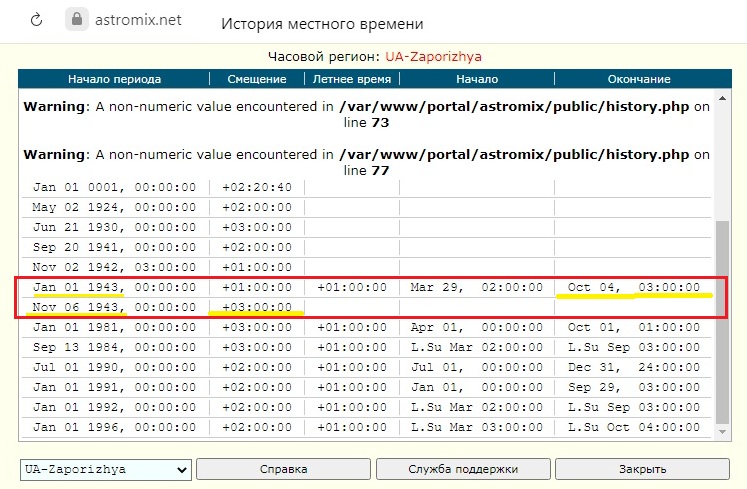The width and height of the screenshot is (747, 489).
Task: Click the browser reload icon
Action: 37,20
